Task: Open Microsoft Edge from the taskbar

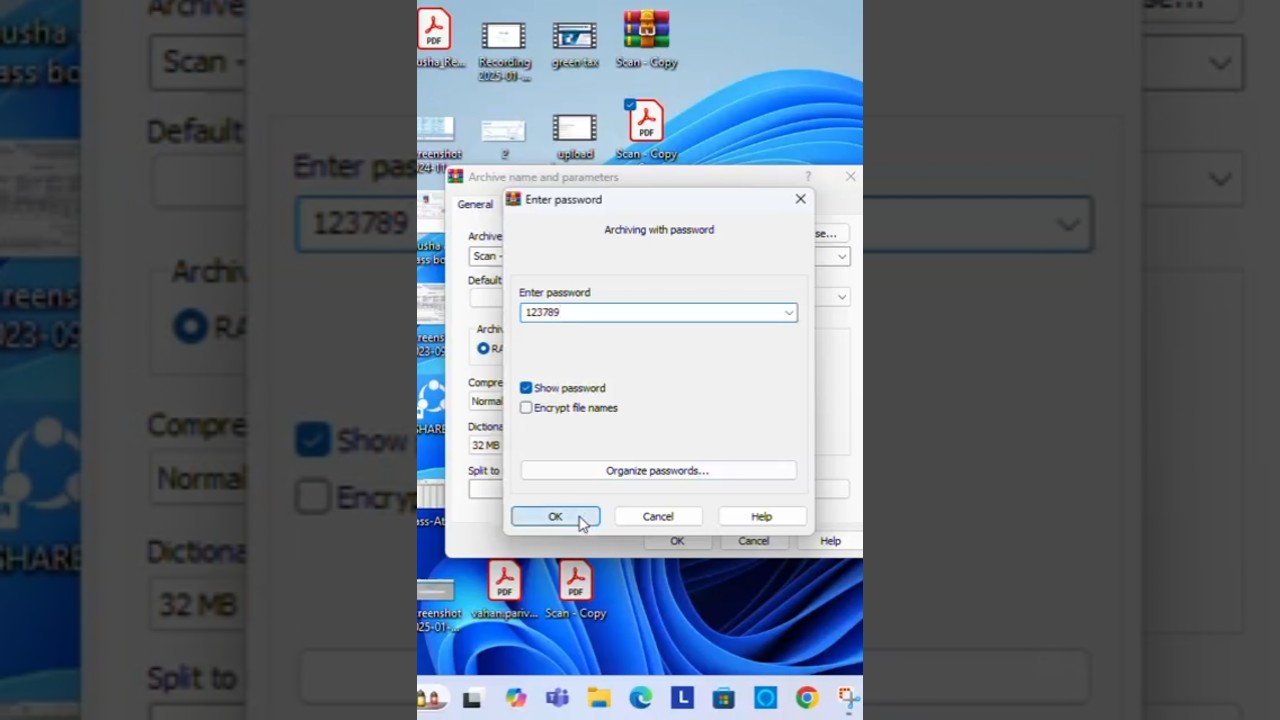Action: click(x=640, y=698)
